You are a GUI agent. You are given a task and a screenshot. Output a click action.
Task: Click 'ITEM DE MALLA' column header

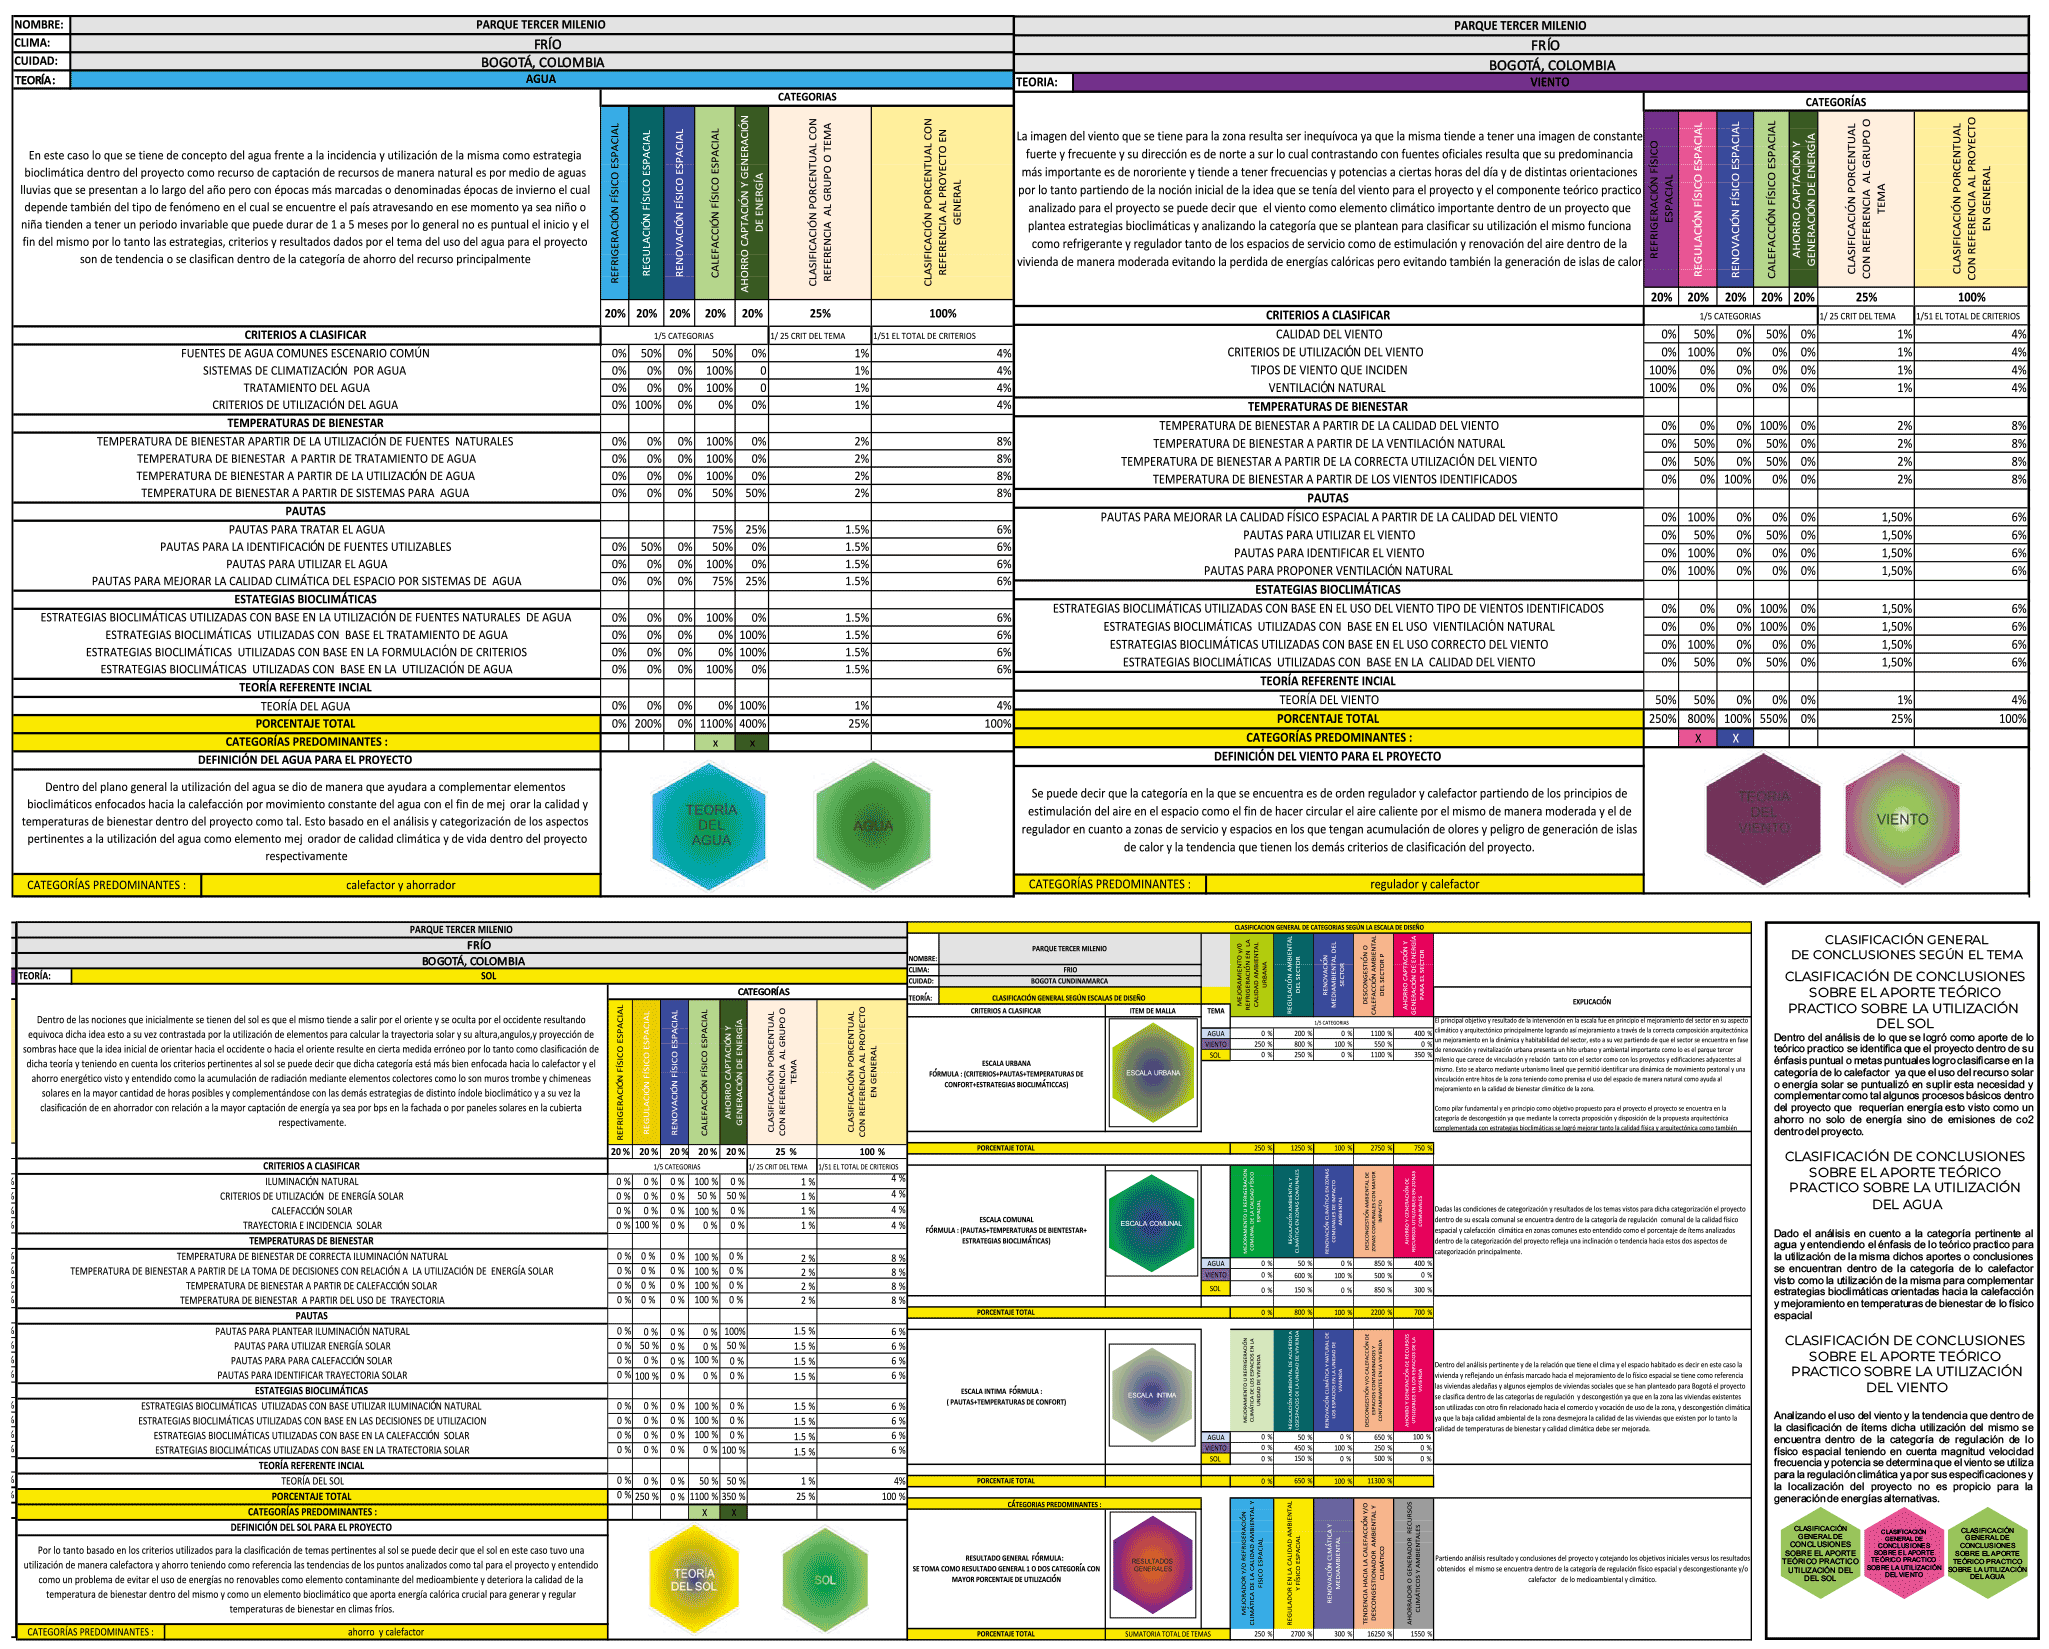[1152, 1011]
